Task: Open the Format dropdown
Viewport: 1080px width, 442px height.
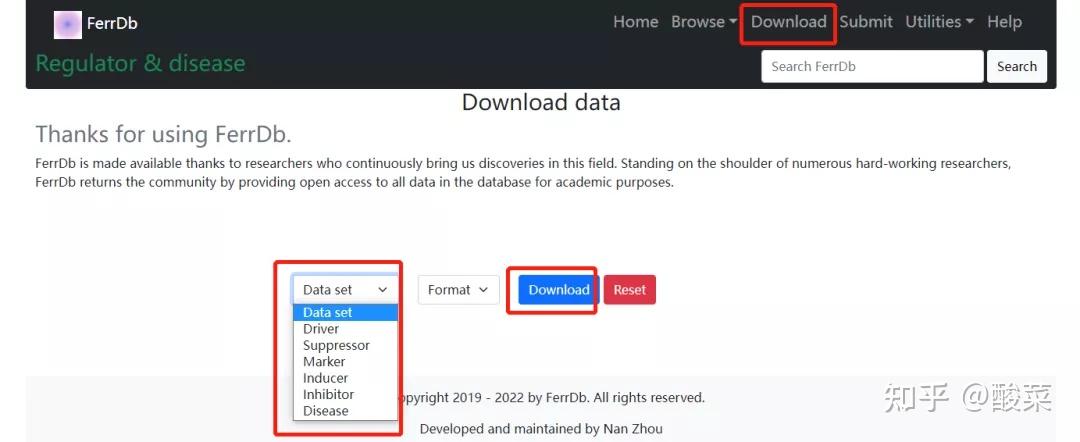Action: click(458, 290)
